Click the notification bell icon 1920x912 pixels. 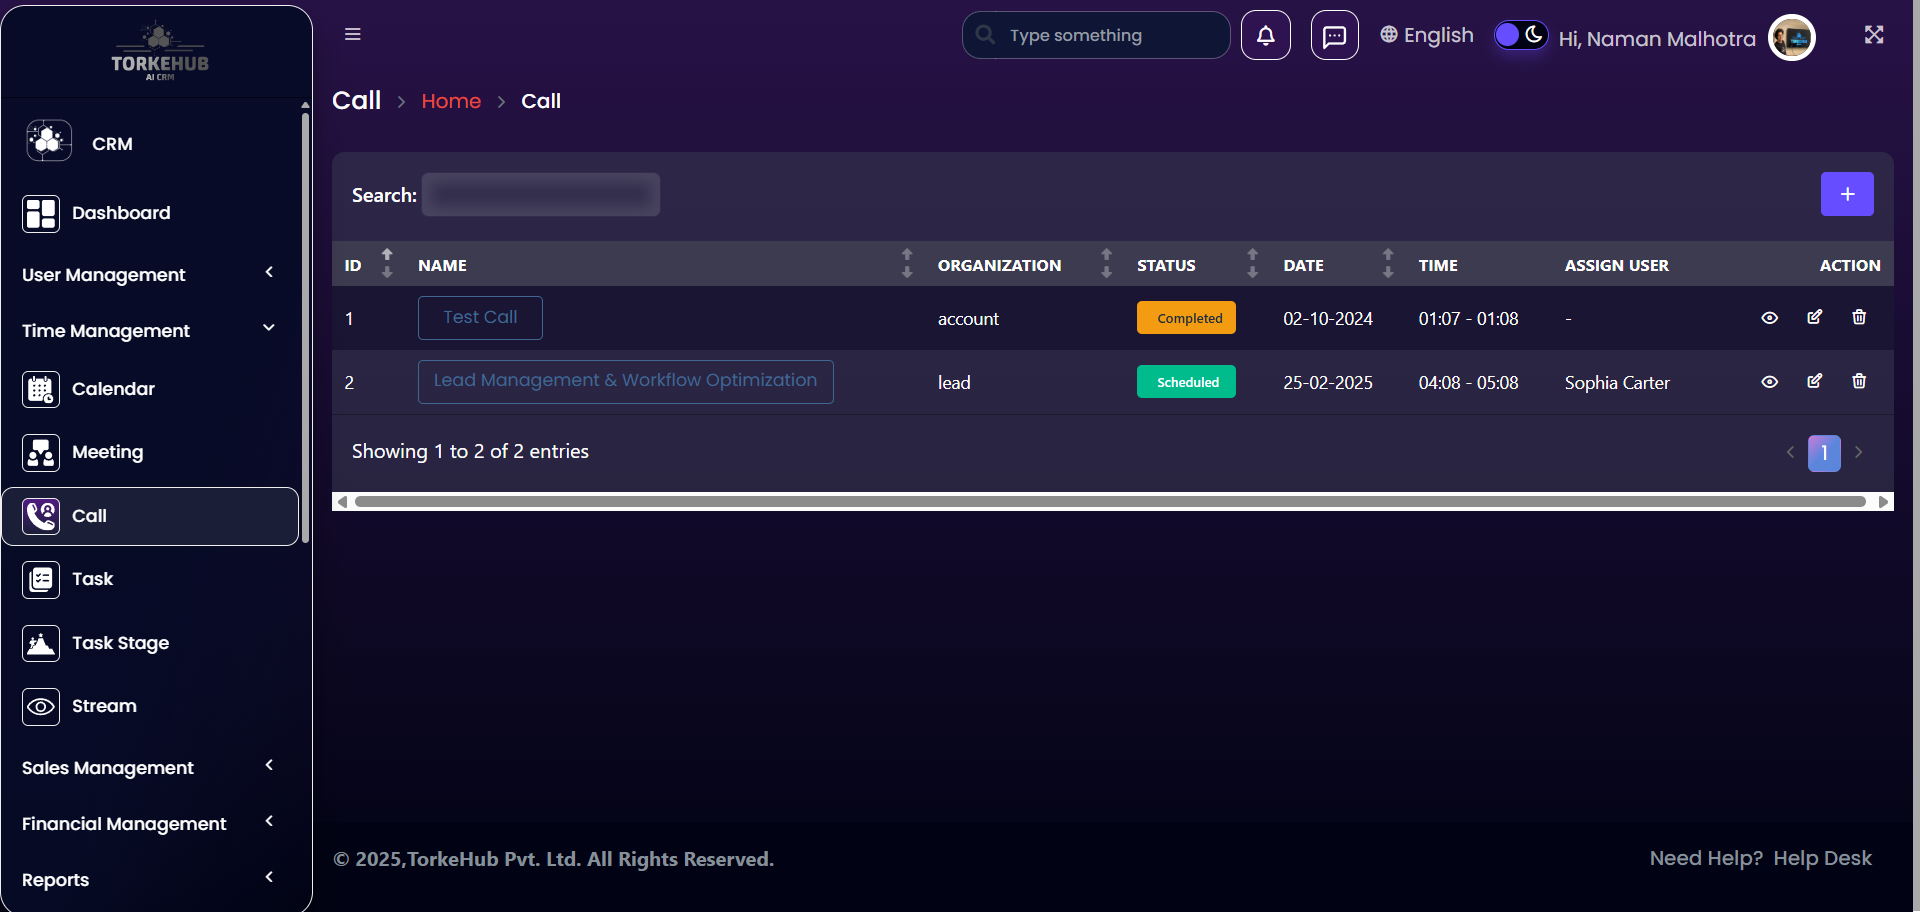(1265, 36)
